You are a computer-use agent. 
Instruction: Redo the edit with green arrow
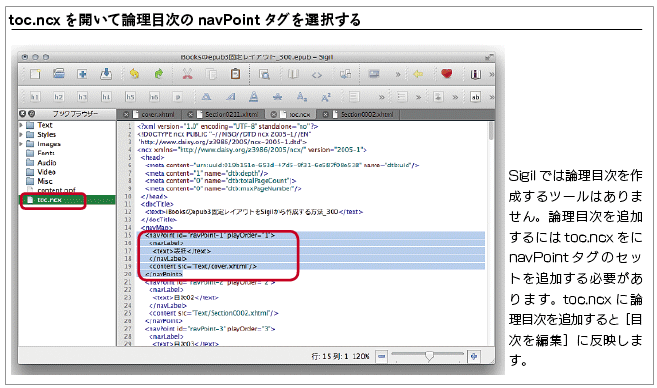click(158, 74)
